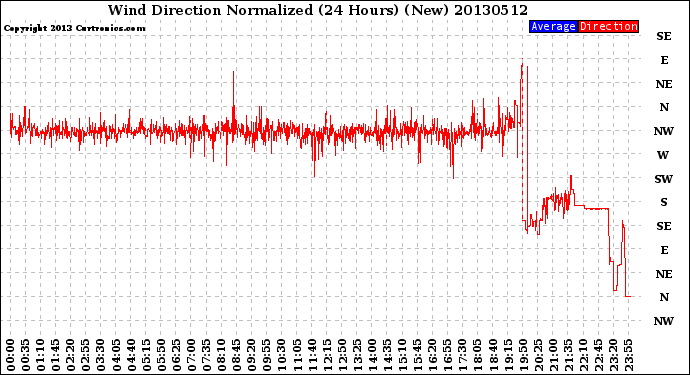The width and height of the screenshot is (690, 375).
Task: Select the 06:25 time label
Action: [x=176, y=355]
